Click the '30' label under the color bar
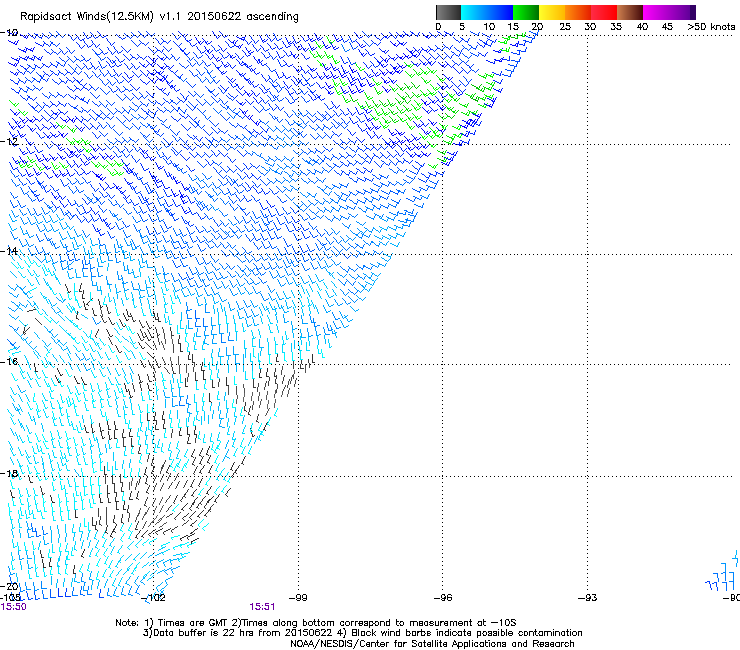The image size is (740, 650). (x=590, y=27)
